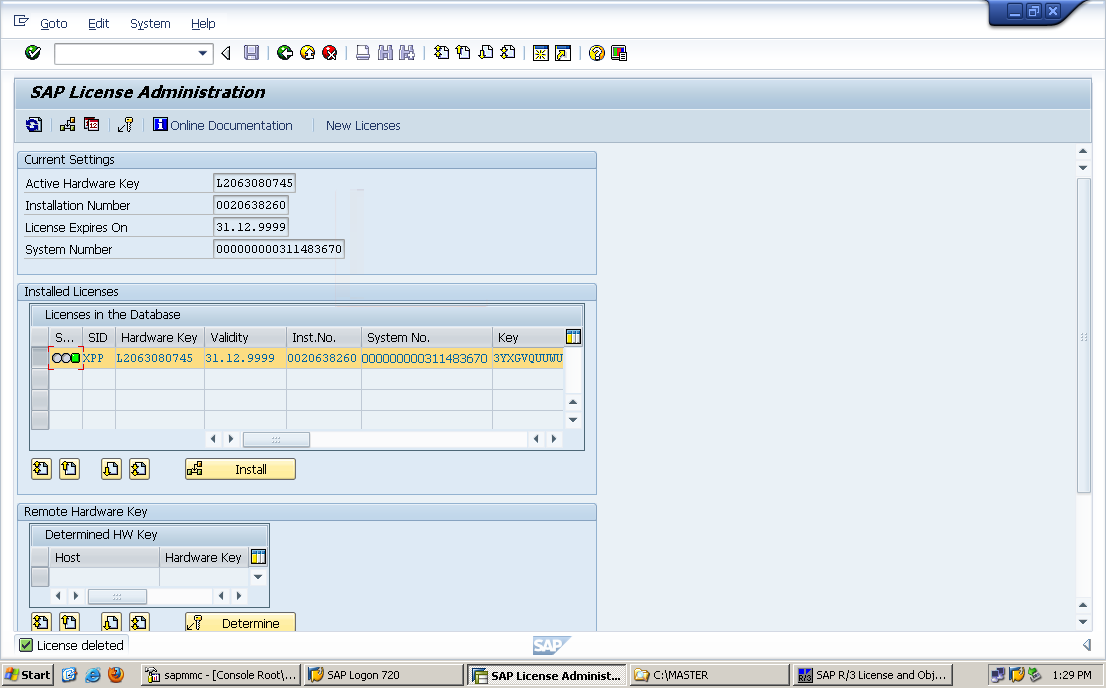Image resolution: width=1106 pixels, height=688 pixels.
Task: Click table settings icon in Determined HW Key
Action: (x=259, y=557)
